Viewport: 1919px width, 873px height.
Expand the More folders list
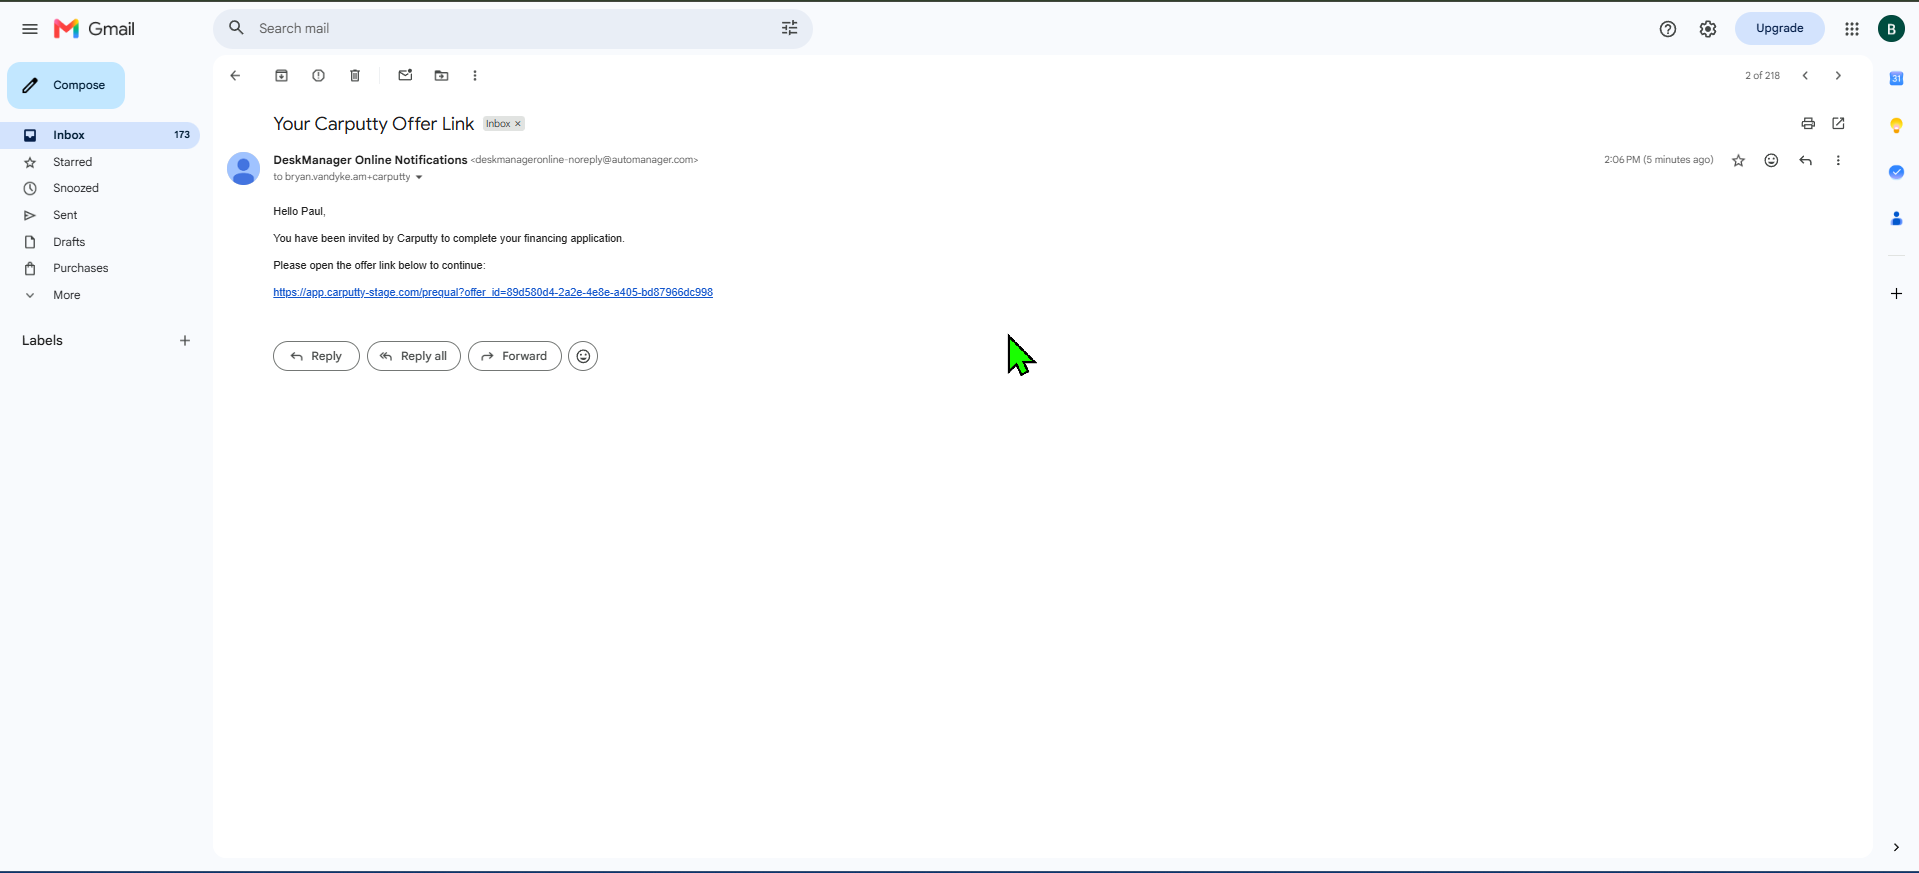pyautogui.click(x=100, y=295)
